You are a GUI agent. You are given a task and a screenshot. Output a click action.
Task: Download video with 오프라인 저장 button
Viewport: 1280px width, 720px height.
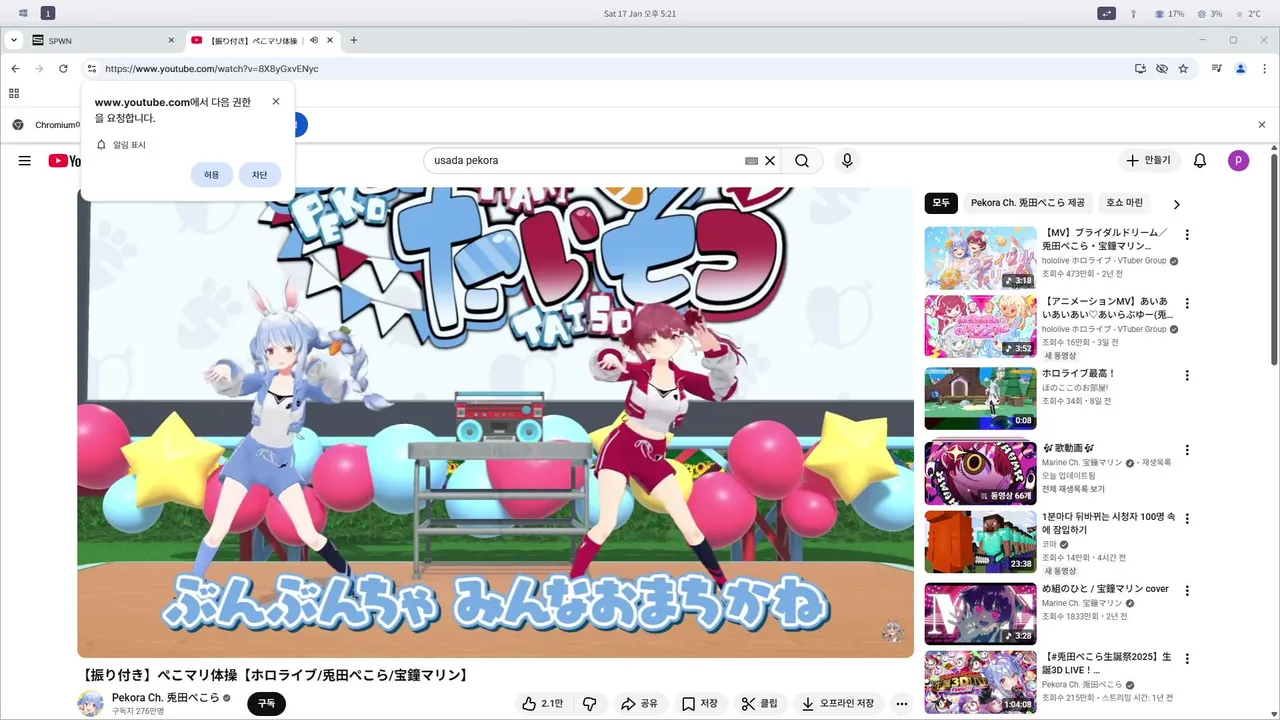(x=838, y=704)
